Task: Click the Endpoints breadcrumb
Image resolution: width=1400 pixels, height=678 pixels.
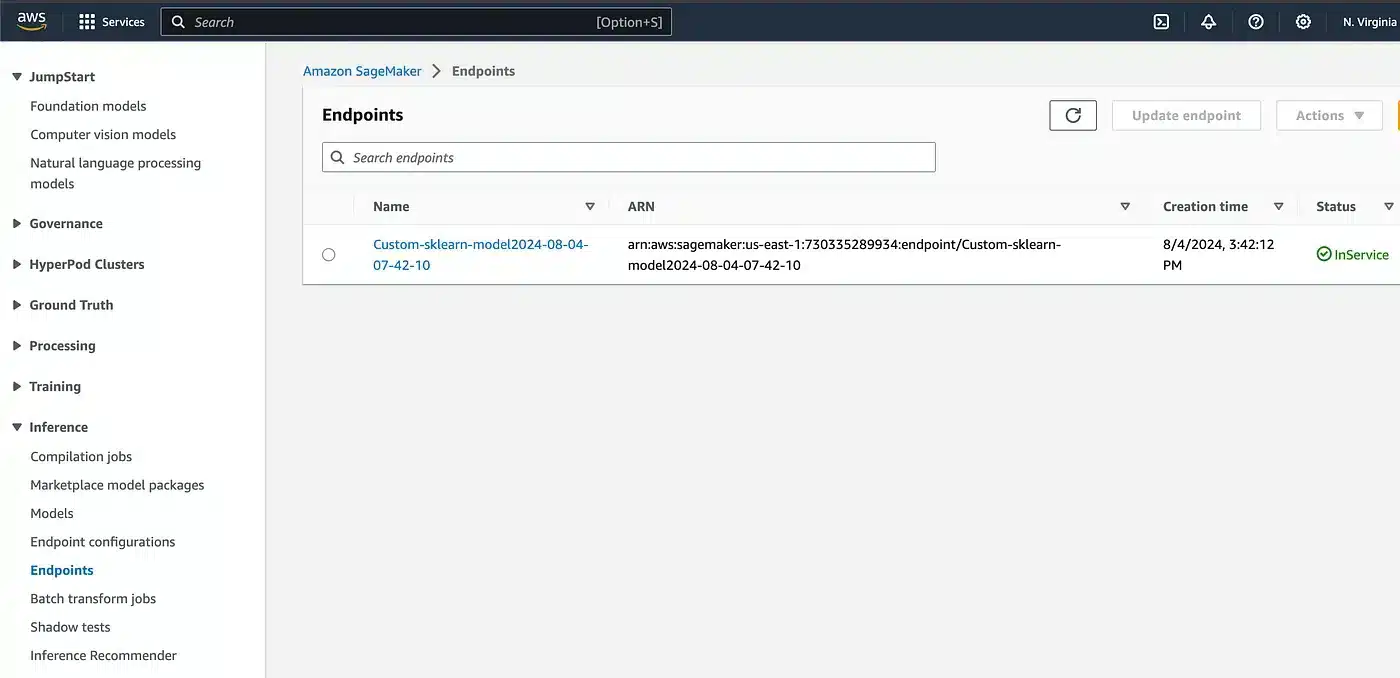Action: coord(483,71)
